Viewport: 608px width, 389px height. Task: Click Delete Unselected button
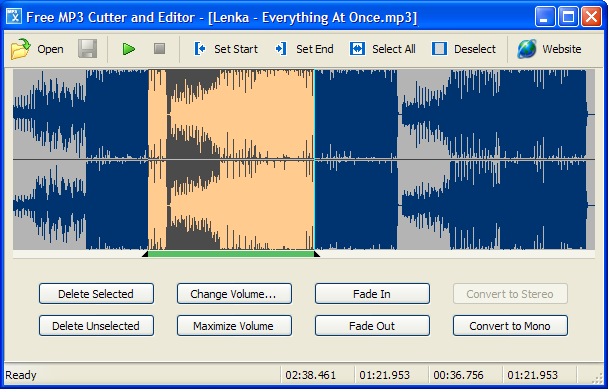(x=96, y=325)
